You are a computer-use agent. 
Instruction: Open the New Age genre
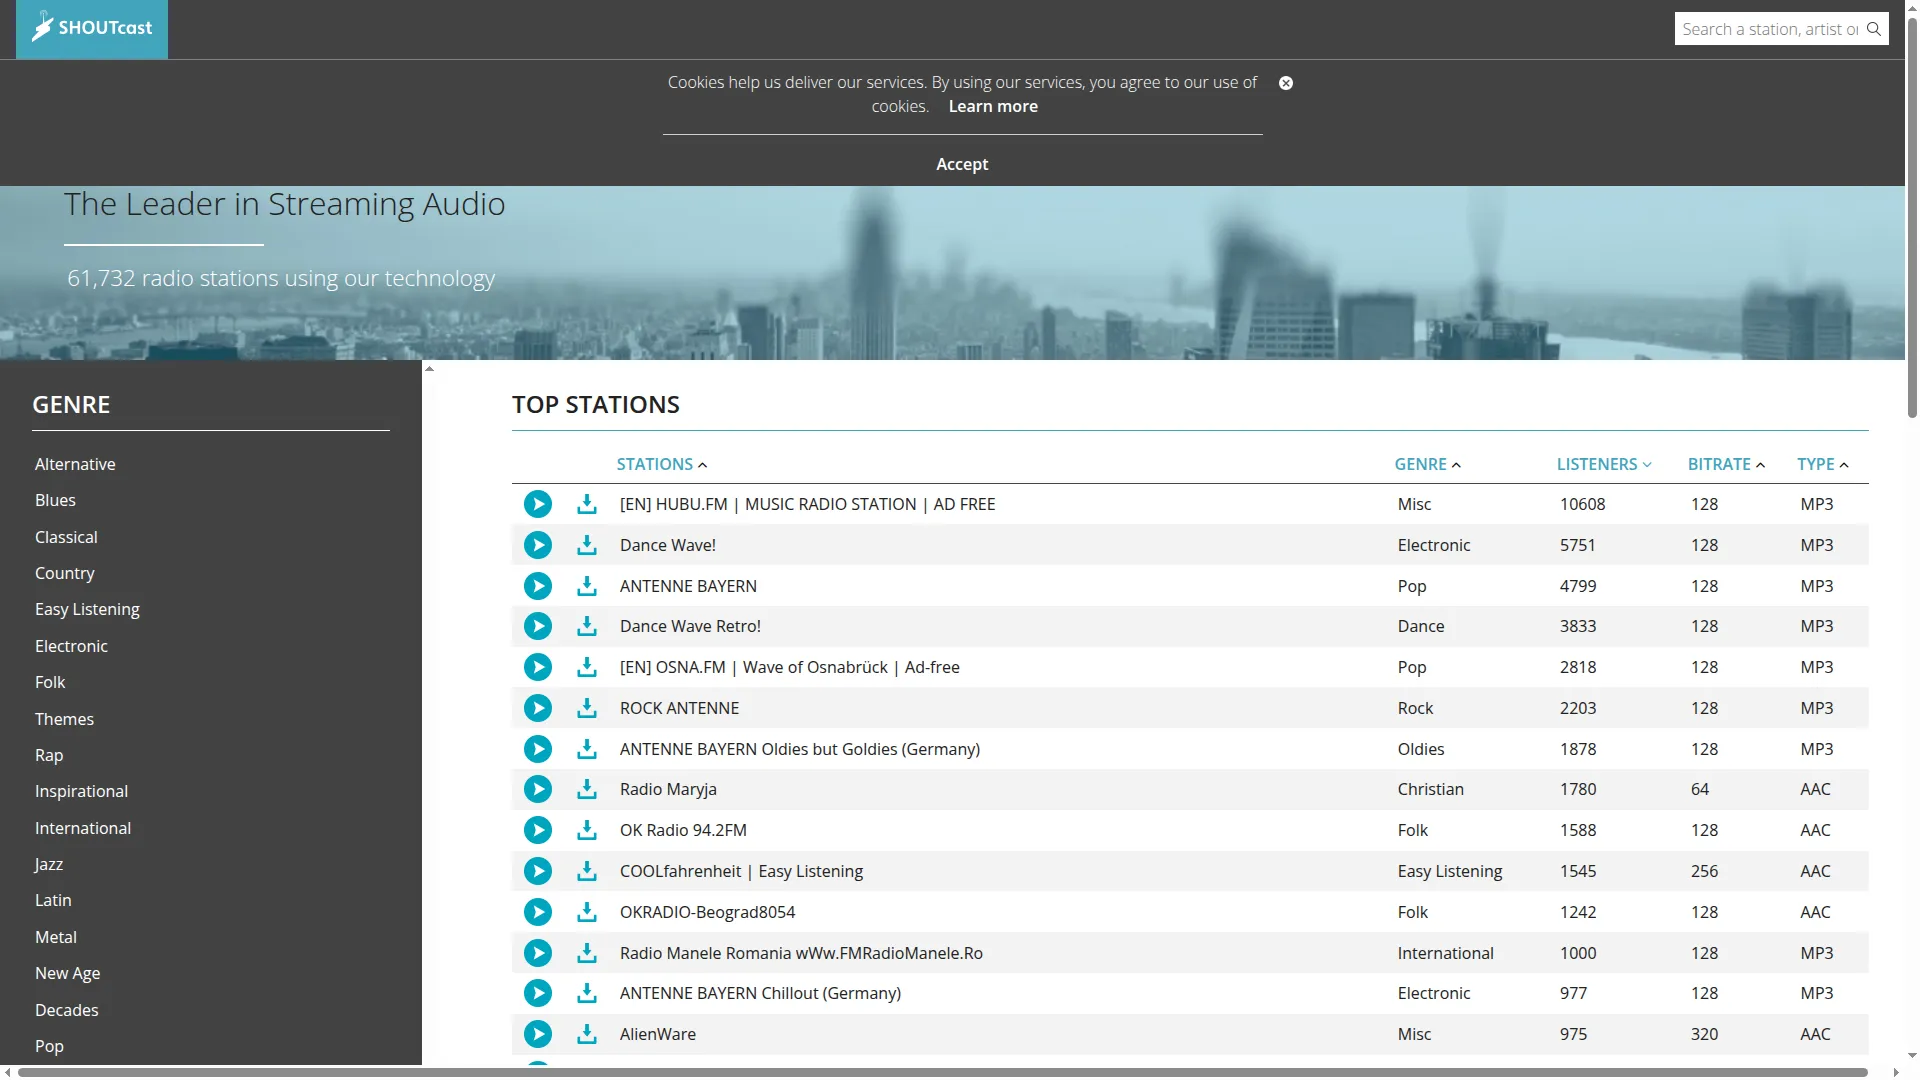coord(67,973)
